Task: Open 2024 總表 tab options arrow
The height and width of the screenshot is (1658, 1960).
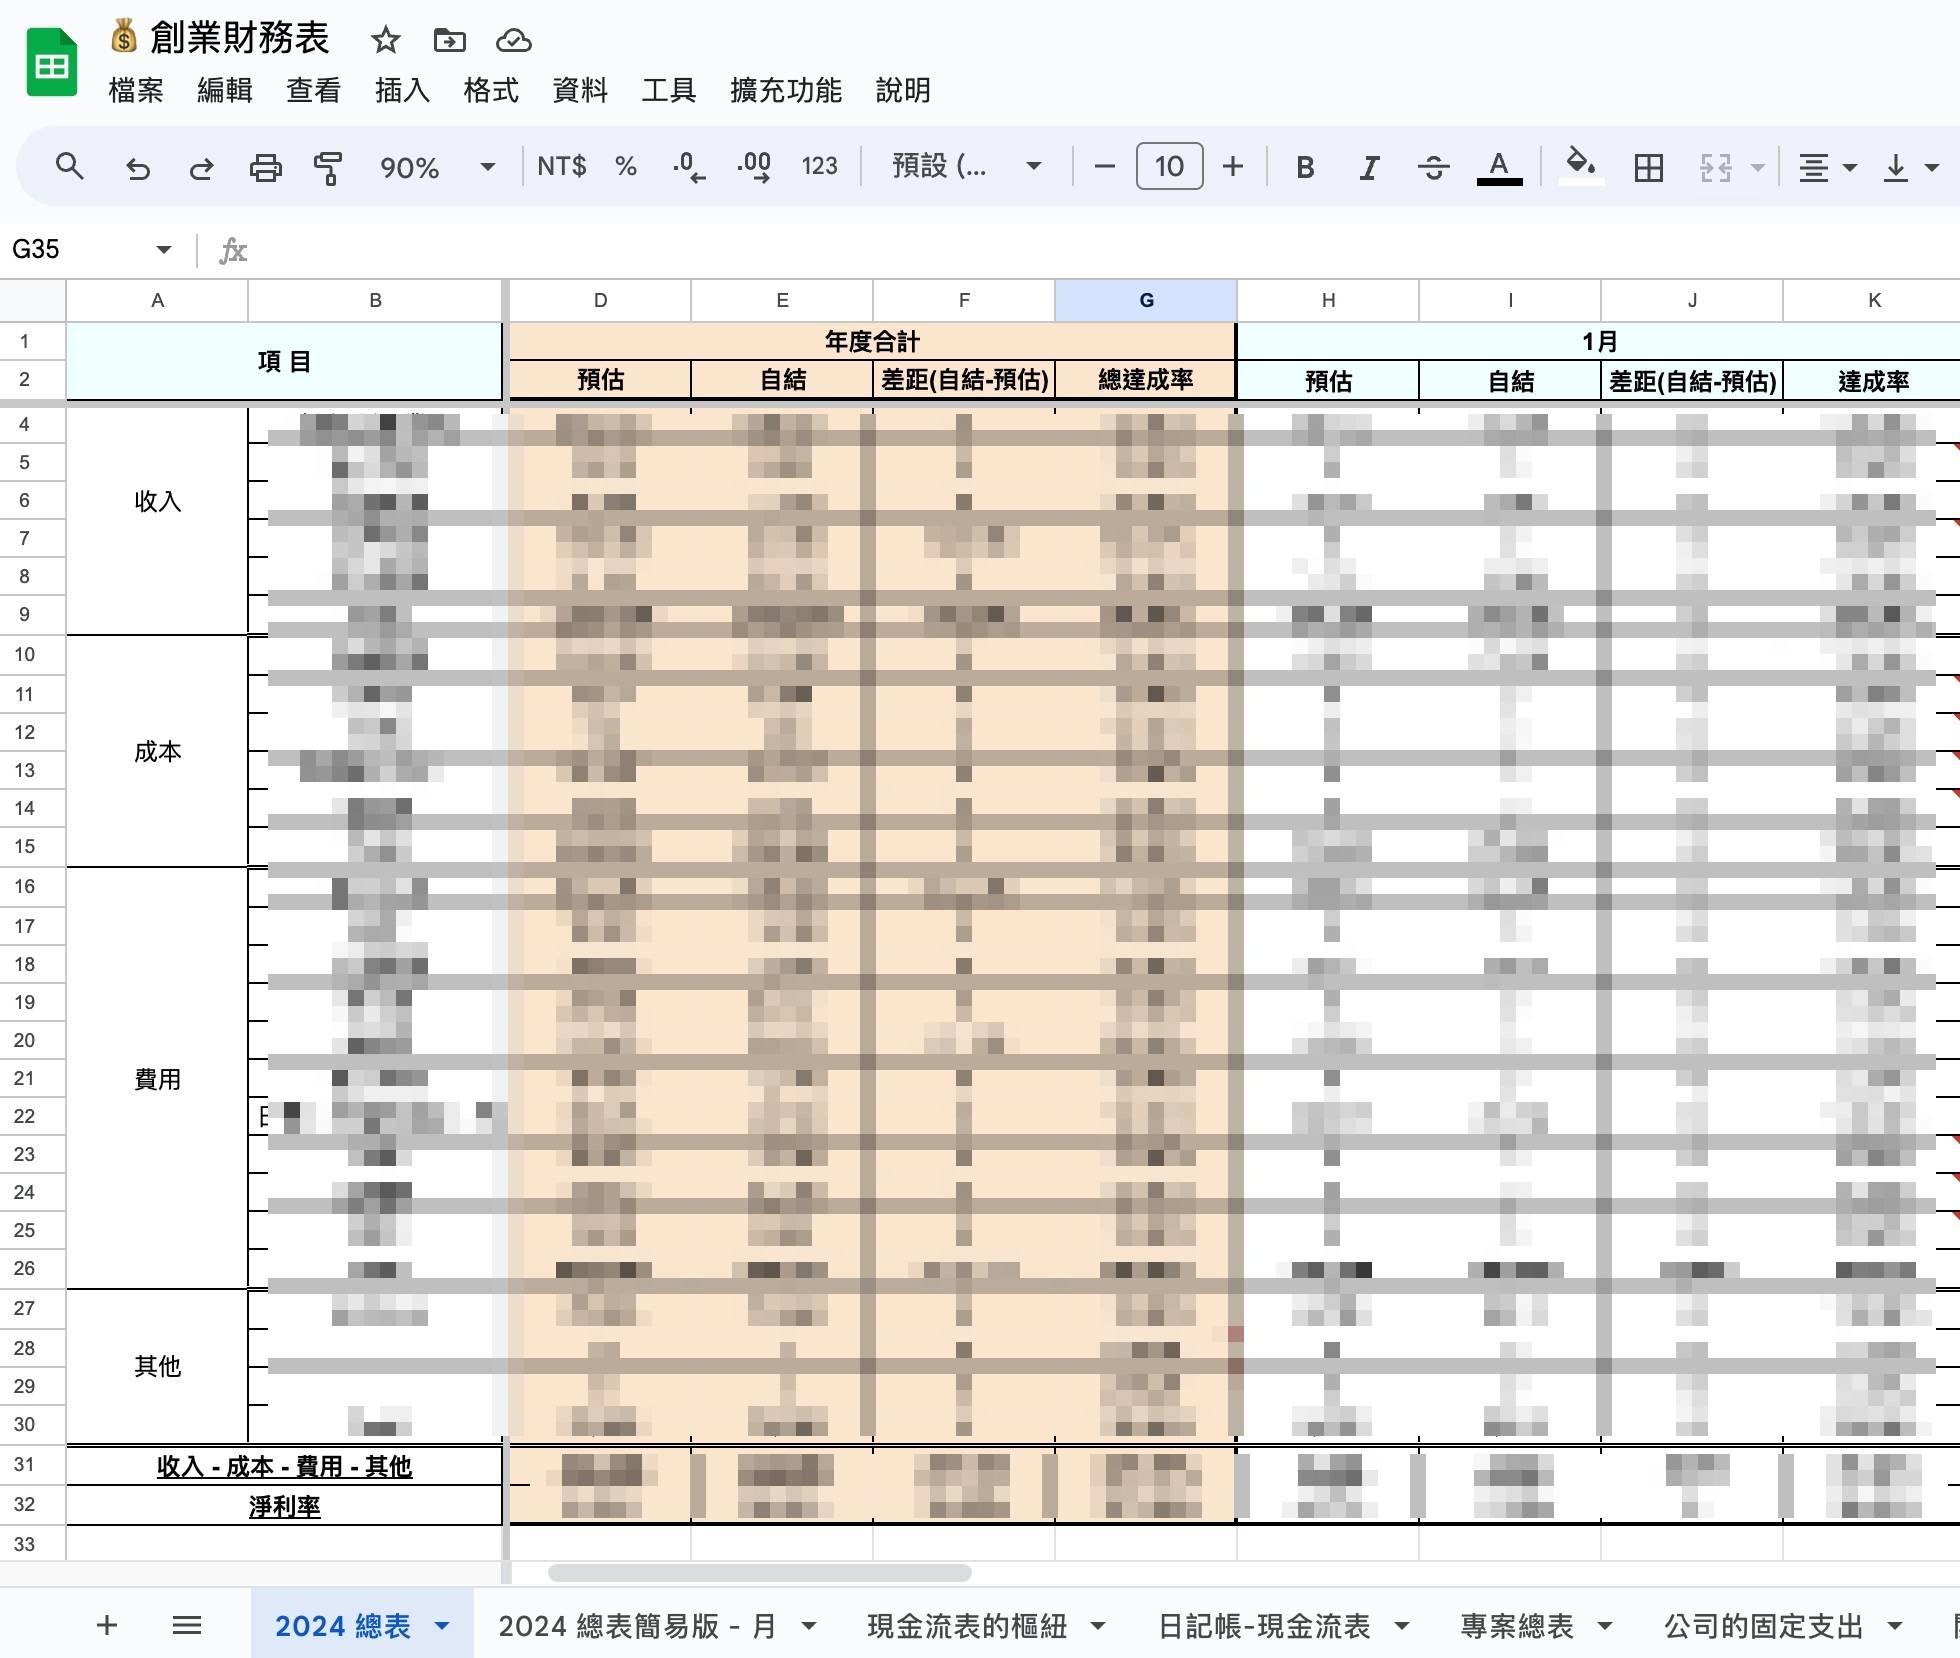Action: (x=442, y=1626)
